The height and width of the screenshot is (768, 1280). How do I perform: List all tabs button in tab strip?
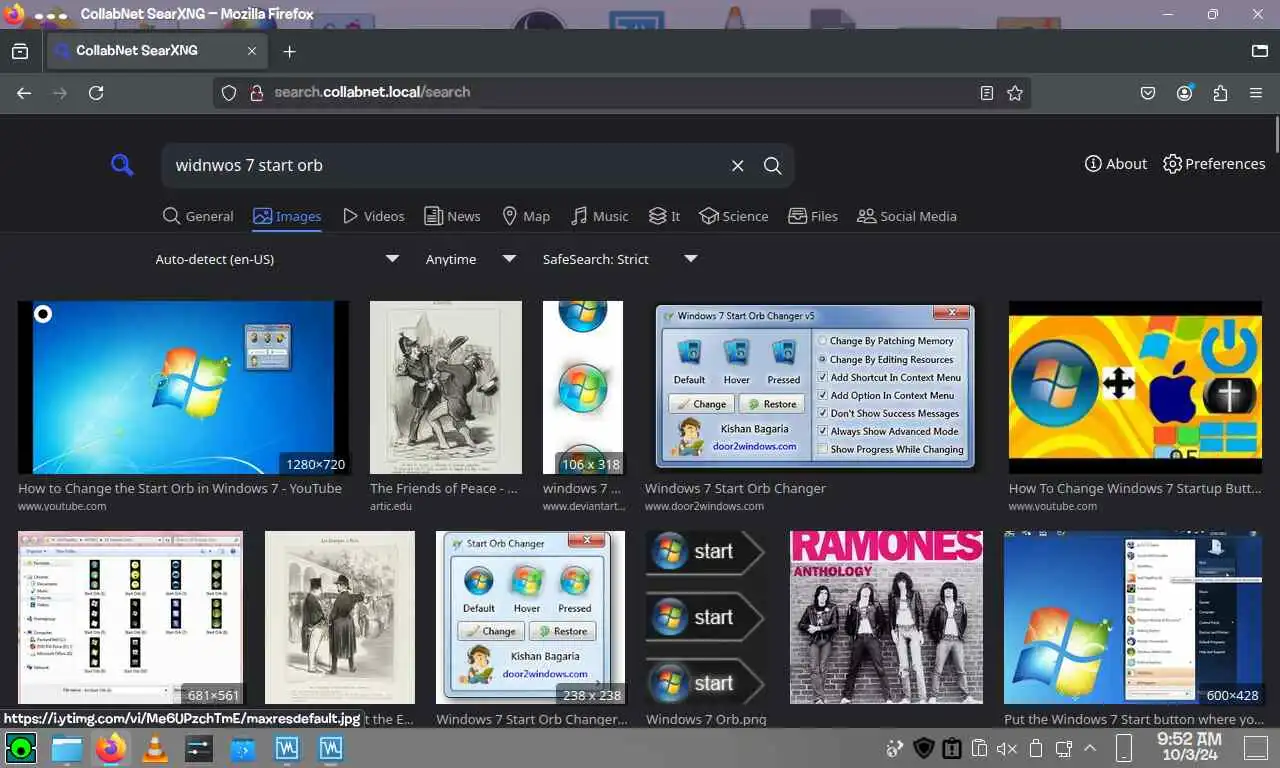pyautogui.click(x=1260, y=51)
